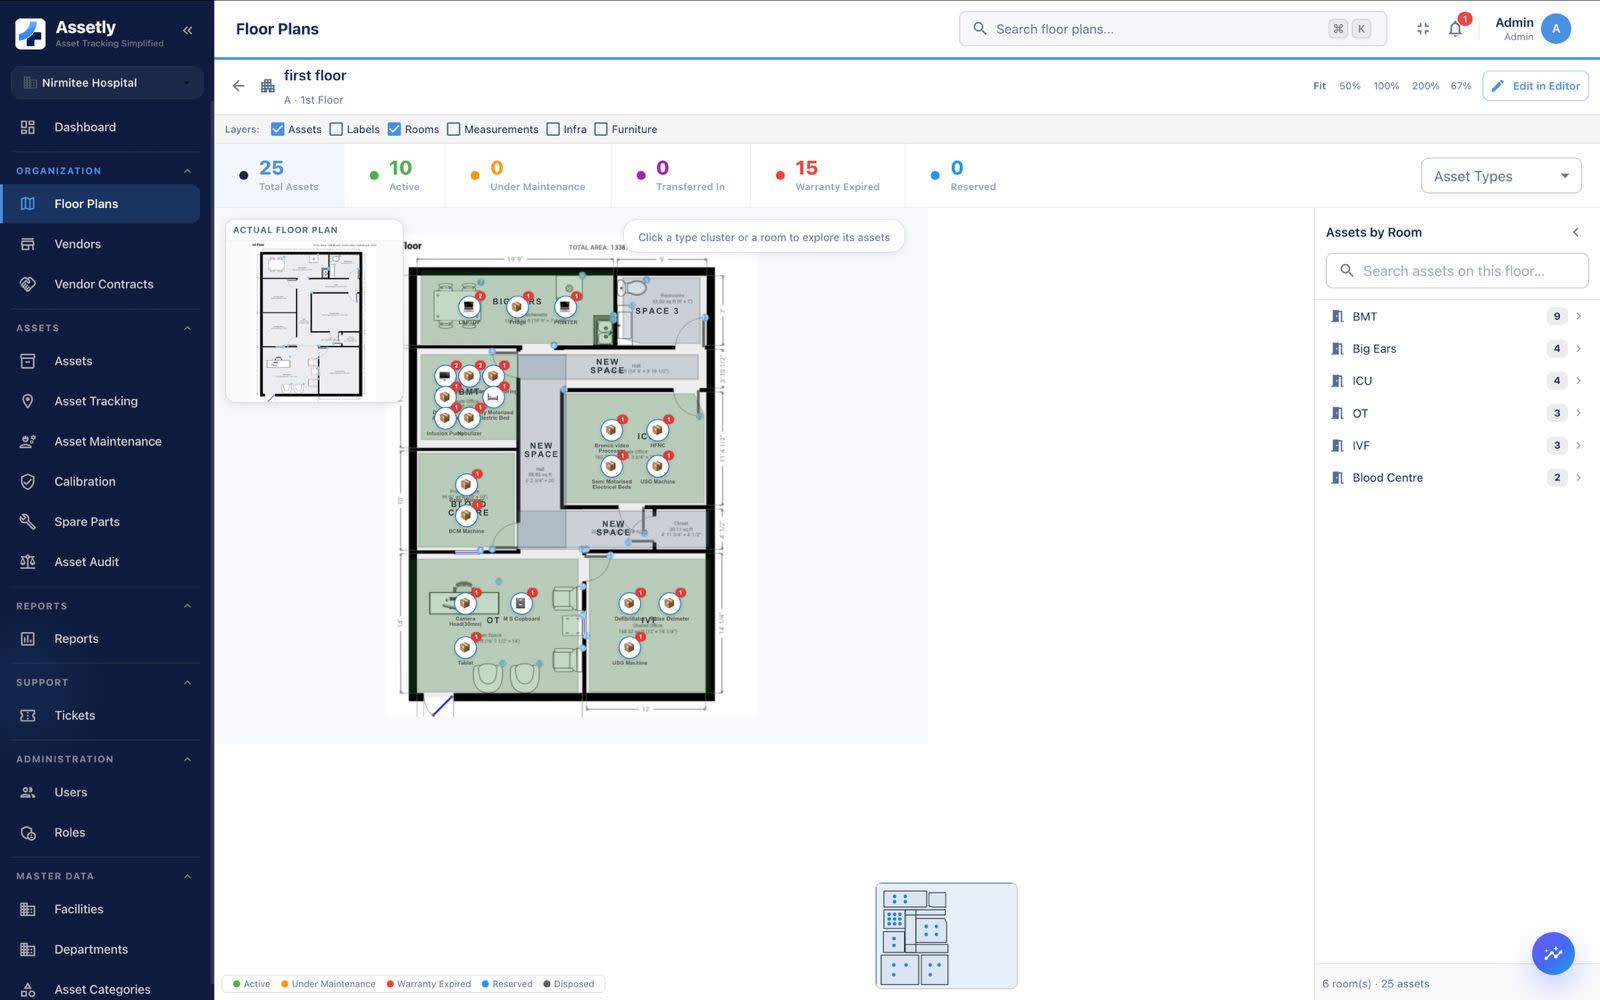1600x1000 pixels.
Task: Open Users under Administration
Action: pyautogui.click(x=100, y=792)
